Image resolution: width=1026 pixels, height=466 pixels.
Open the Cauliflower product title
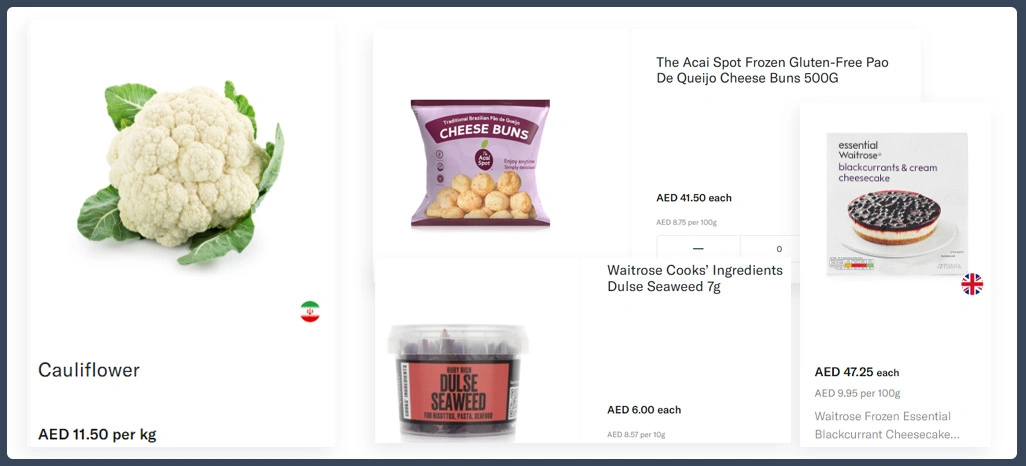[x=89, y=370]
